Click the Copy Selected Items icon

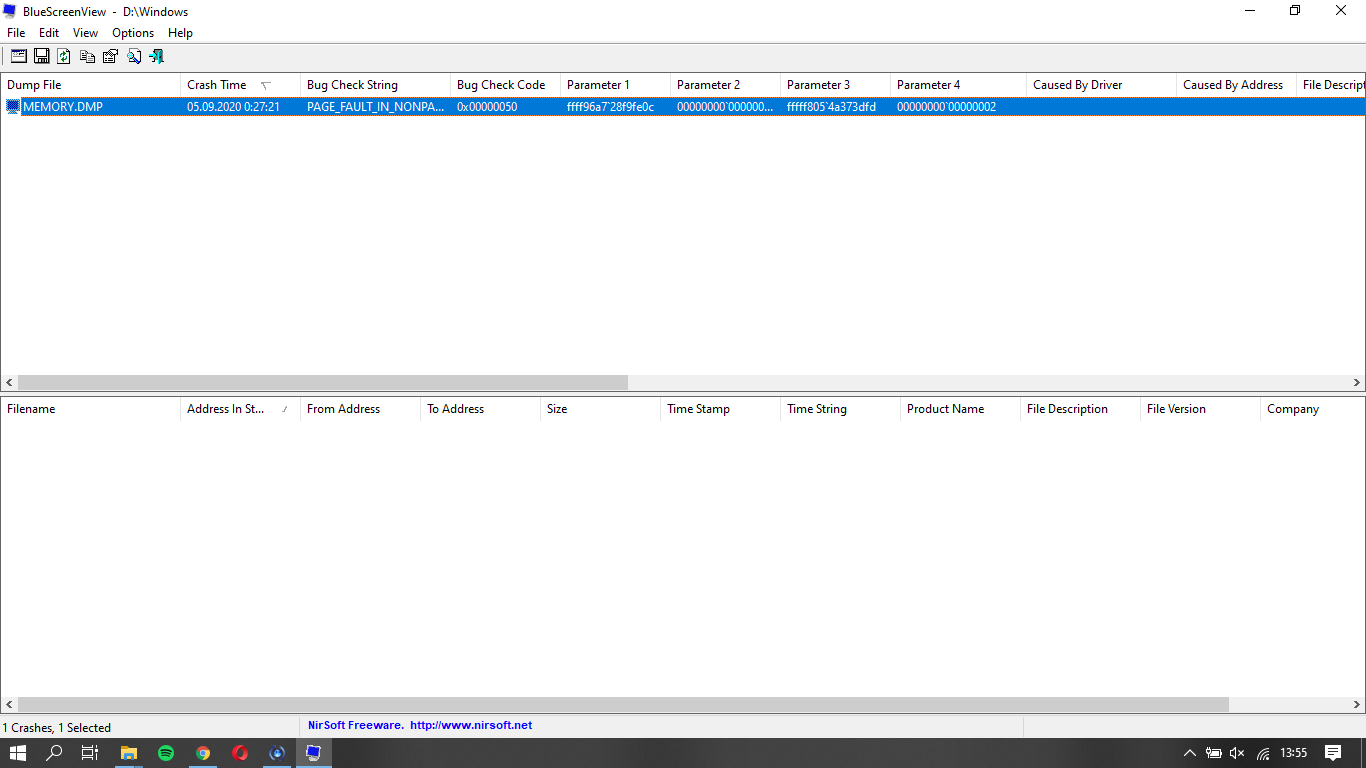pos(88,56)
